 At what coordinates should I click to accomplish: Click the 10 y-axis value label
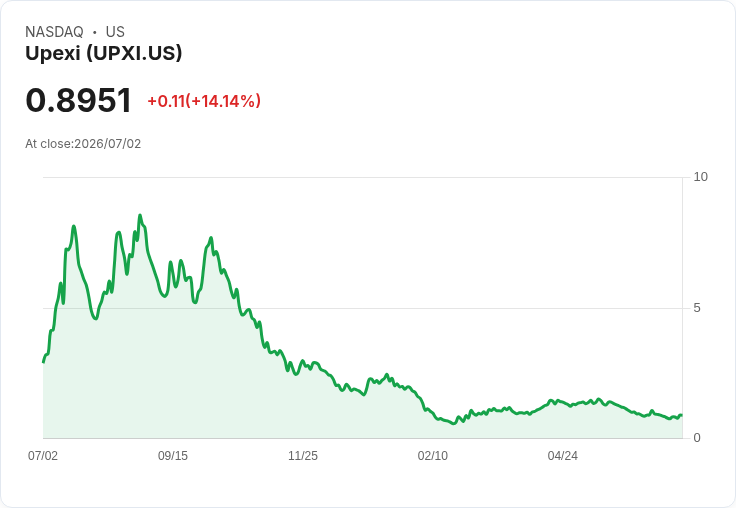(700, 177)
